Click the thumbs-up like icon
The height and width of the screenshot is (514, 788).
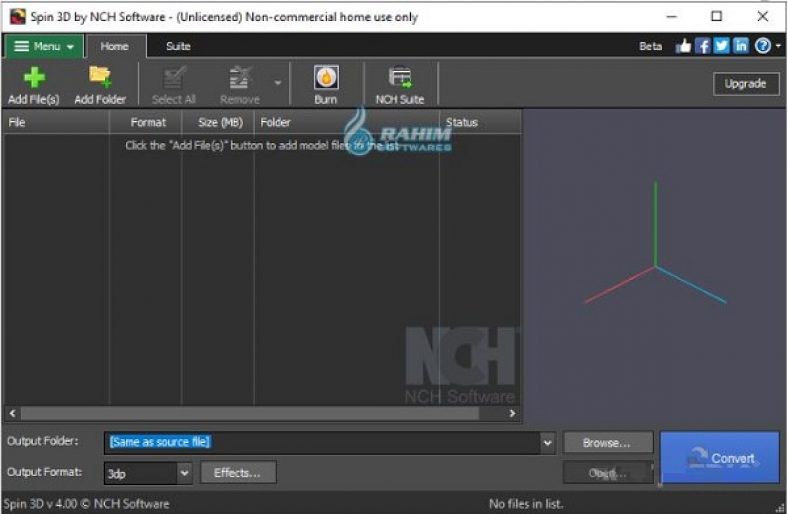[682, 46]
